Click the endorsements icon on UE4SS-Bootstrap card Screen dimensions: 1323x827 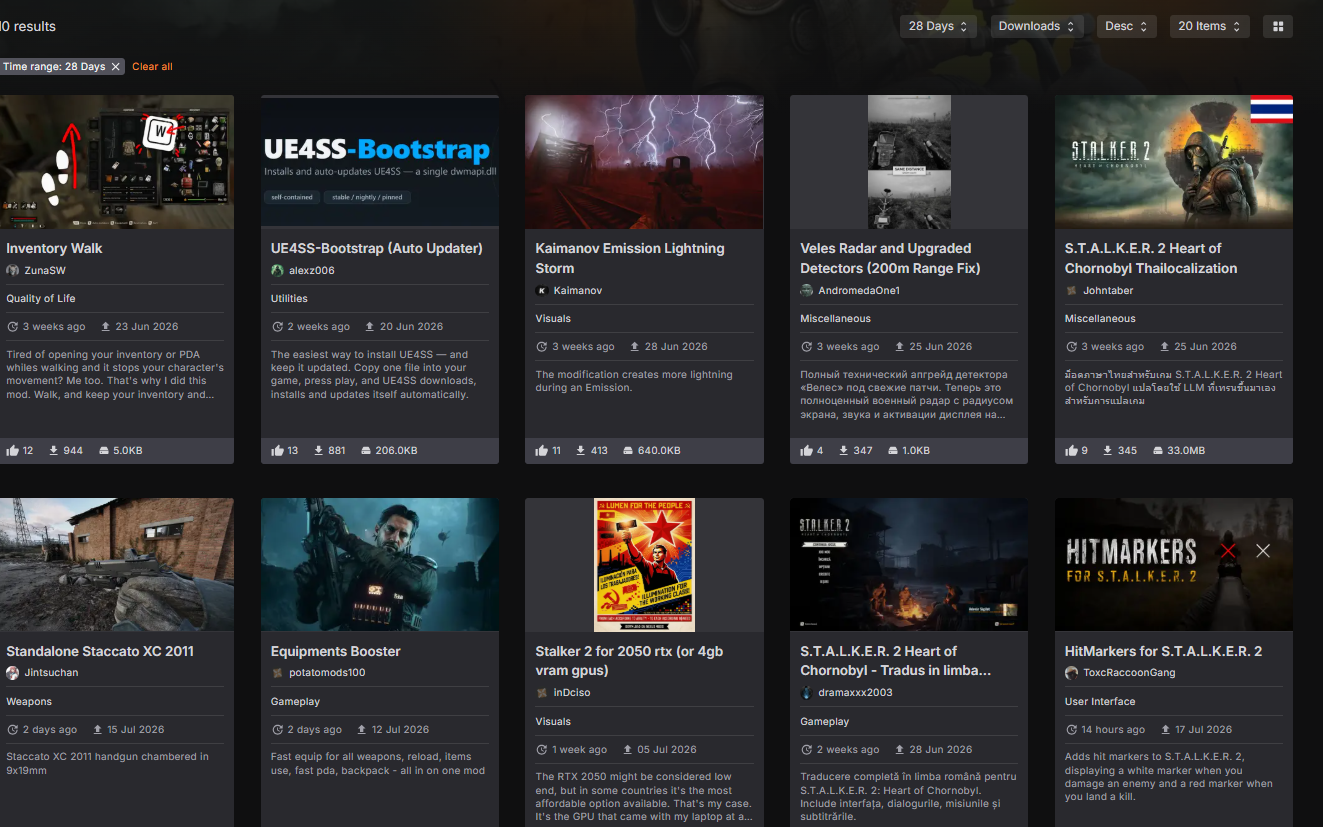pos(277,451)
